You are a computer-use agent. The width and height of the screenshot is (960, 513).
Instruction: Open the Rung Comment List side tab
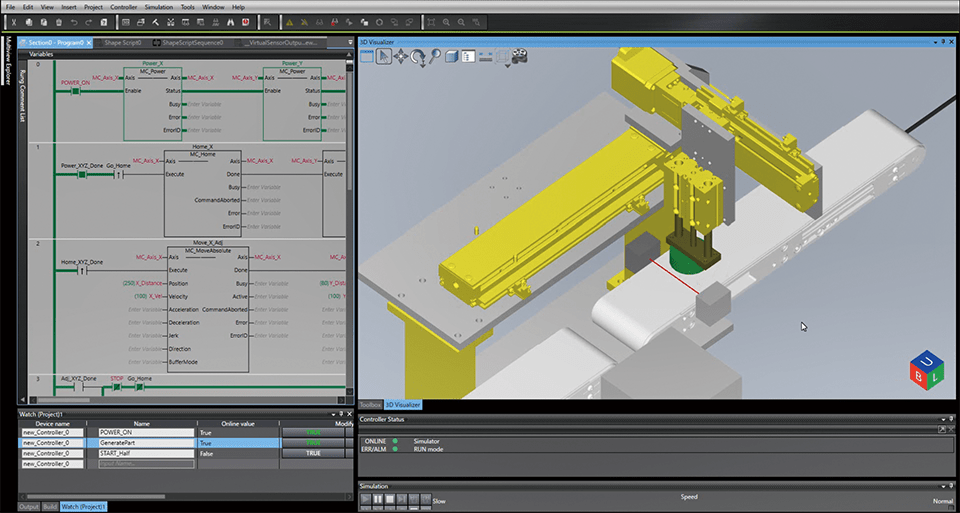coord(23,96)
